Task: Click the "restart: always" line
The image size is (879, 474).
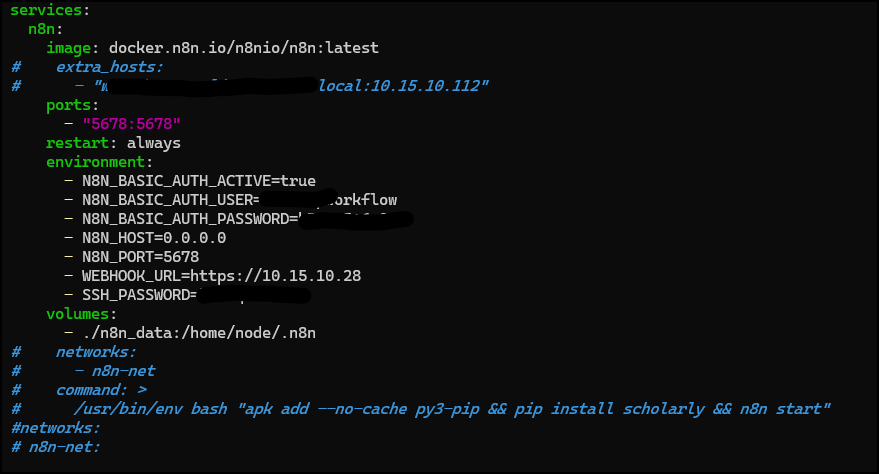Action: pyautogui.click(x=113, y=143)
